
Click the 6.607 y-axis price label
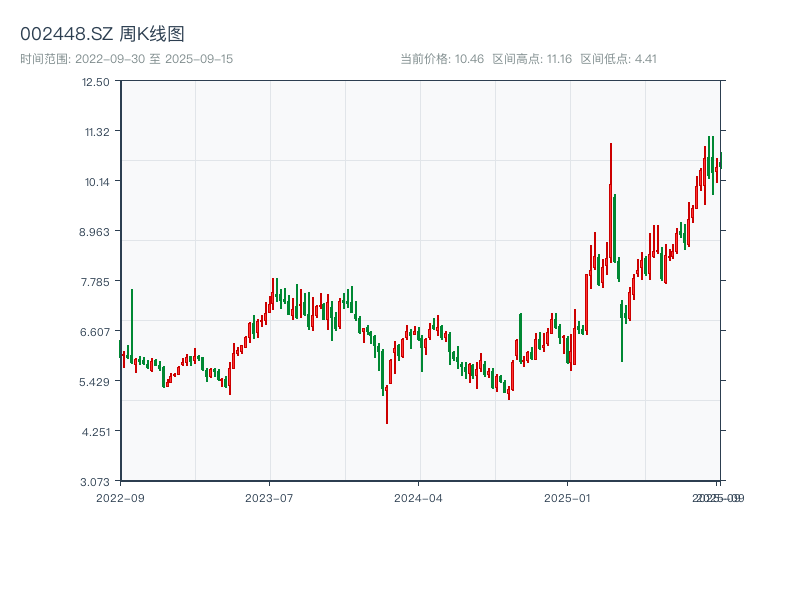[x=96, y=331]
